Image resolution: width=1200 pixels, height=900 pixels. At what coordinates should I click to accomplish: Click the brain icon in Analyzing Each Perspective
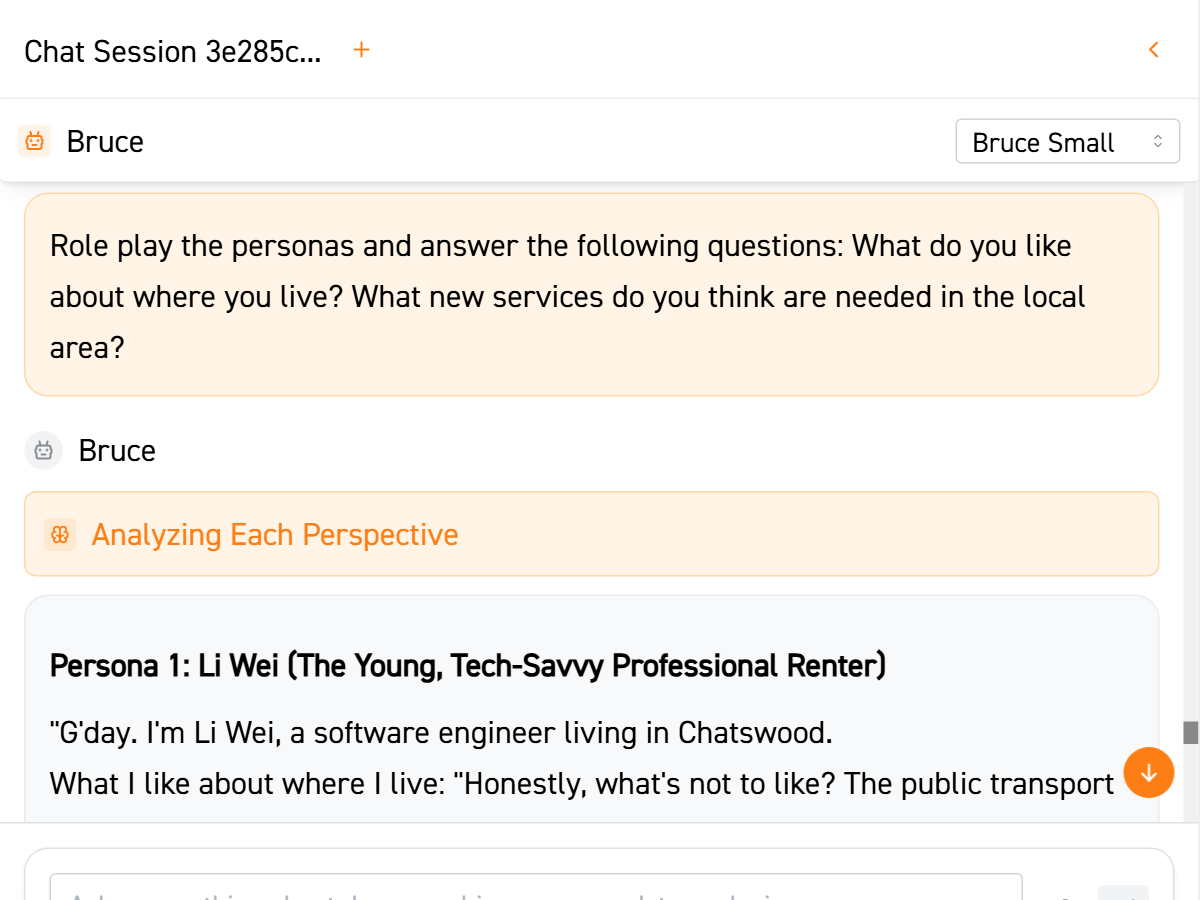pos(60,535)
